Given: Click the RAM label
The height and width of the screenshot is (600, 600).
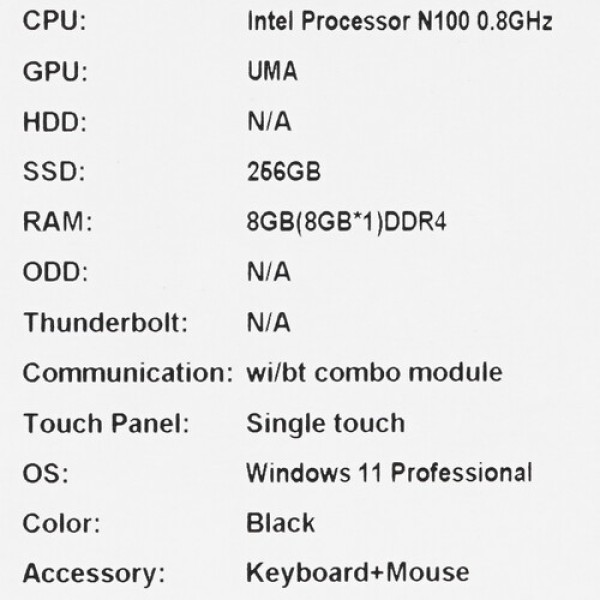Looking at the screenshot, I should pos(57,222).
